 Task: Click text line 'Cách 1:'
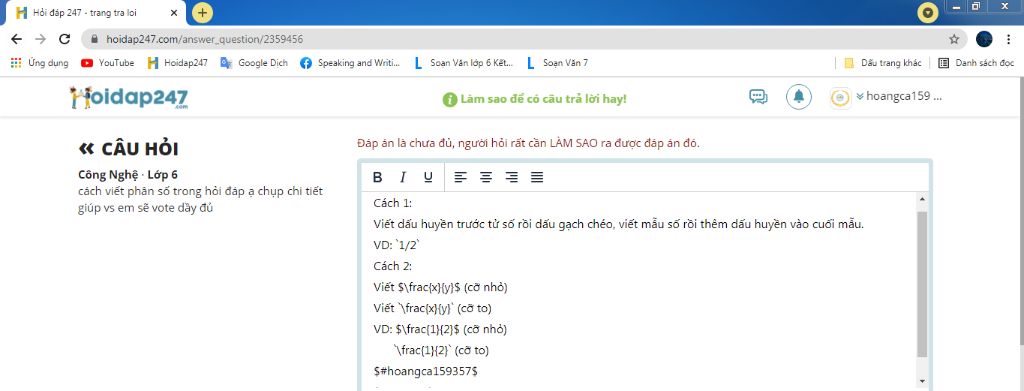(392, 203)
